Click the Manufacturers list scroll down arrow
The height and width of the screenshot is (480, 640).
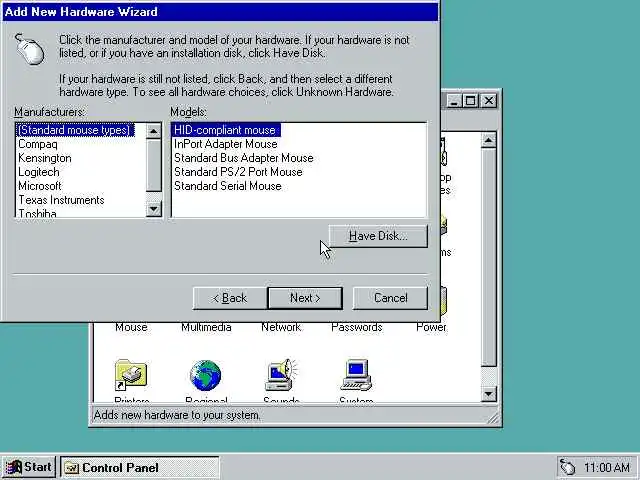[153, 209]
